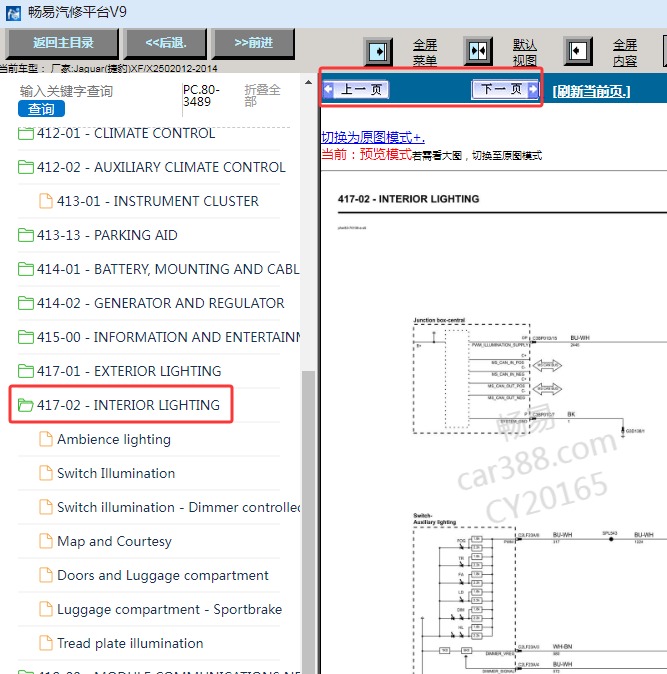The image size is (667, 674).
Task: Open Switch Illumination diagram
Action: (x=116, y=473)
